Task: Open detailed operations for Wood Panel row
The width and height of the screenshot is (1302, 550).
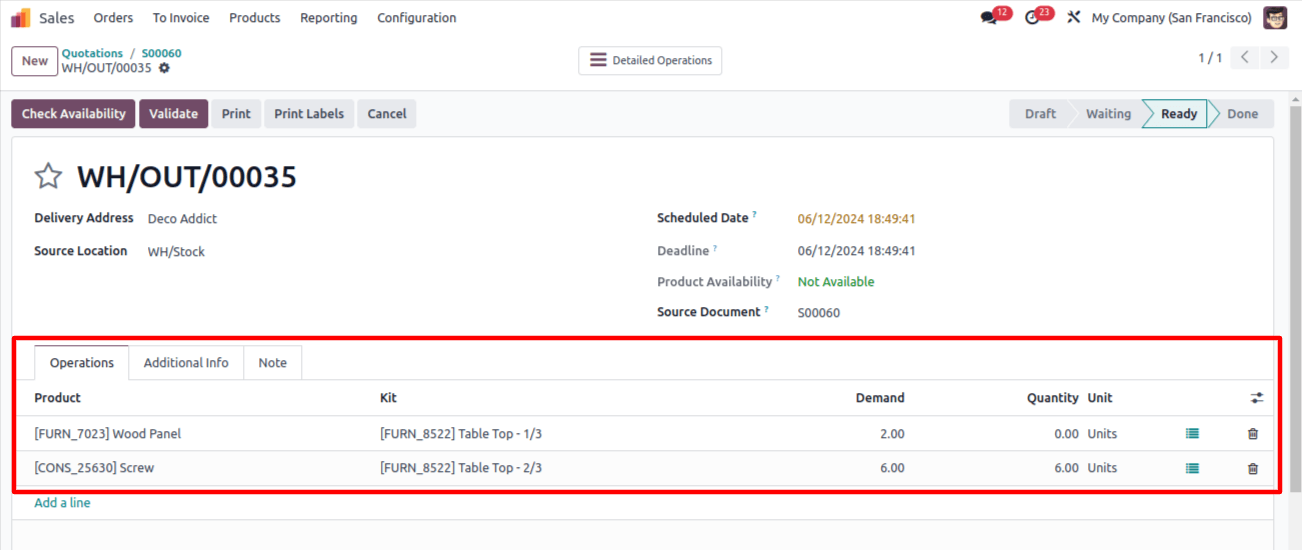Action: click(x=1192, y=434)
